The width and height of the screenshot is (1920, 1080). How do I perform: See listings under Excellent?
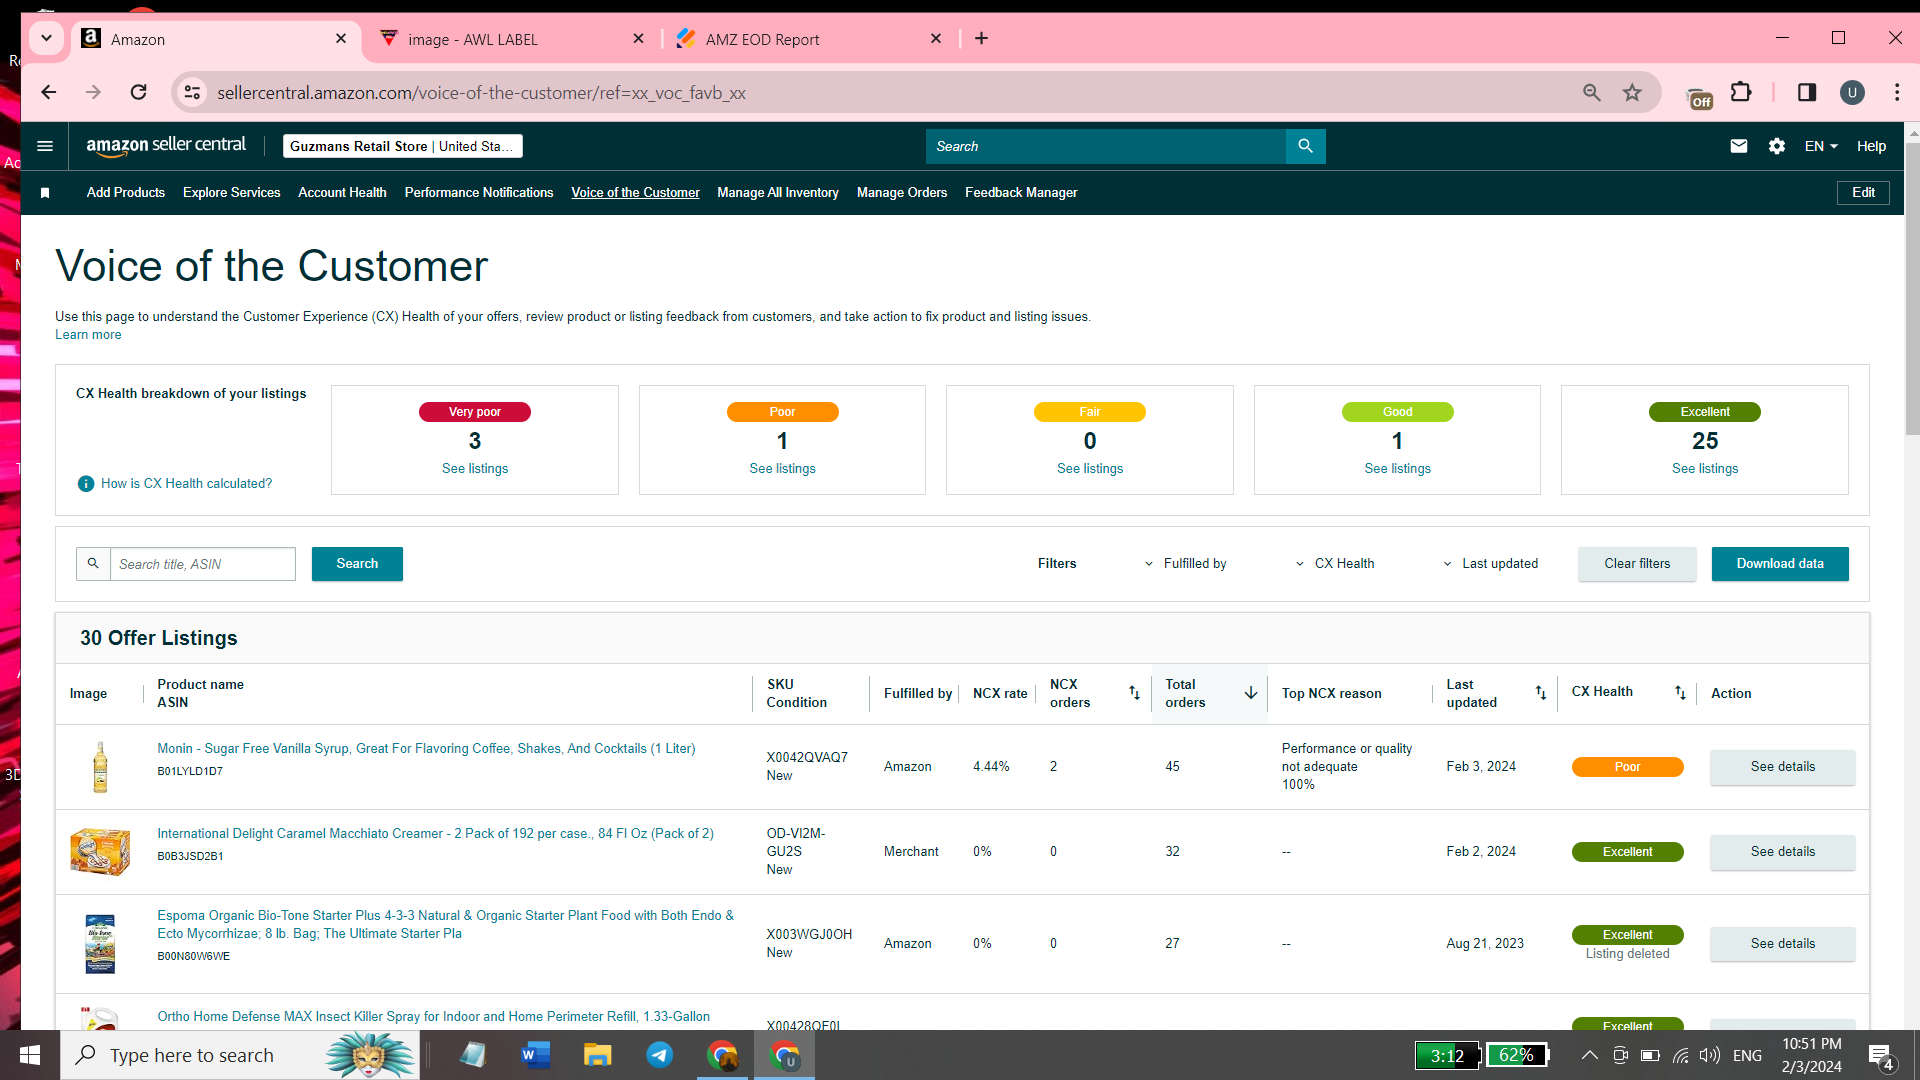[1705, 469]
